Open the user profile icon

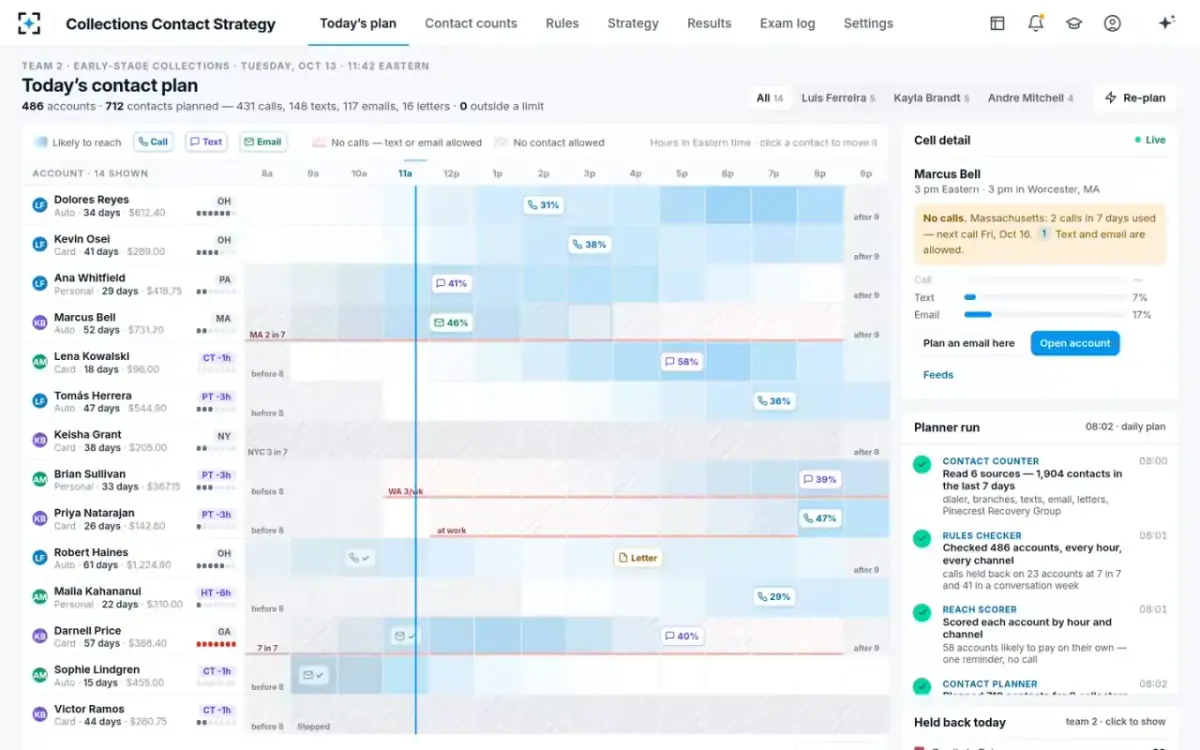1112,23
